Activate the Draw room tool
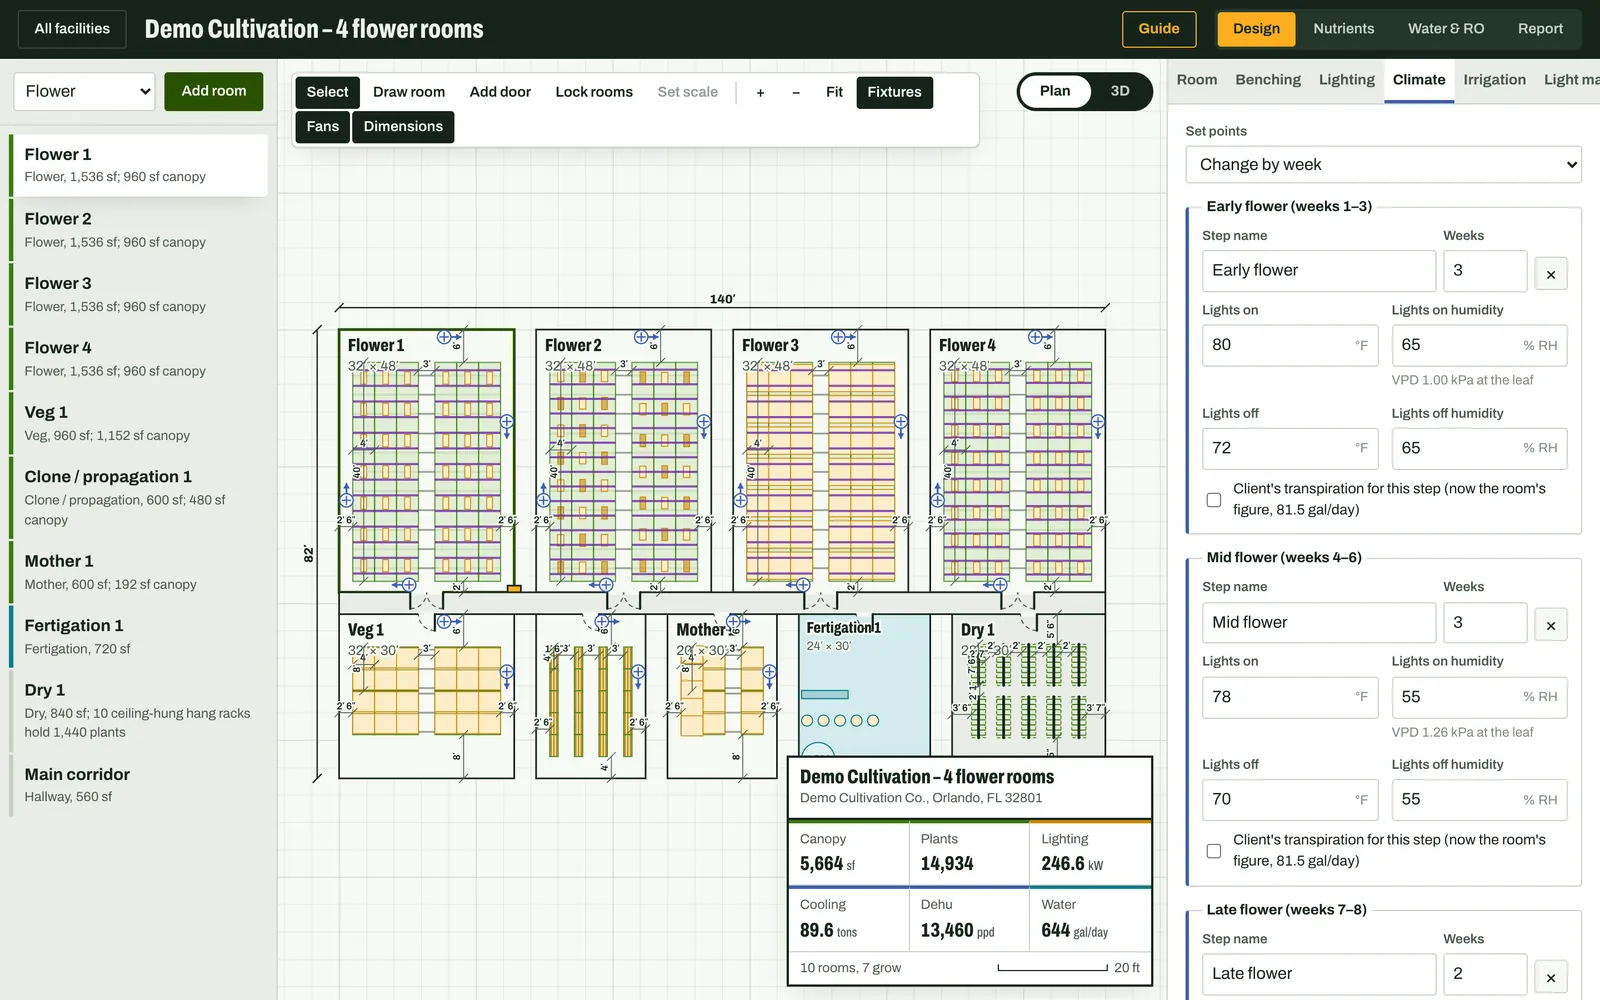 point(409,92)
